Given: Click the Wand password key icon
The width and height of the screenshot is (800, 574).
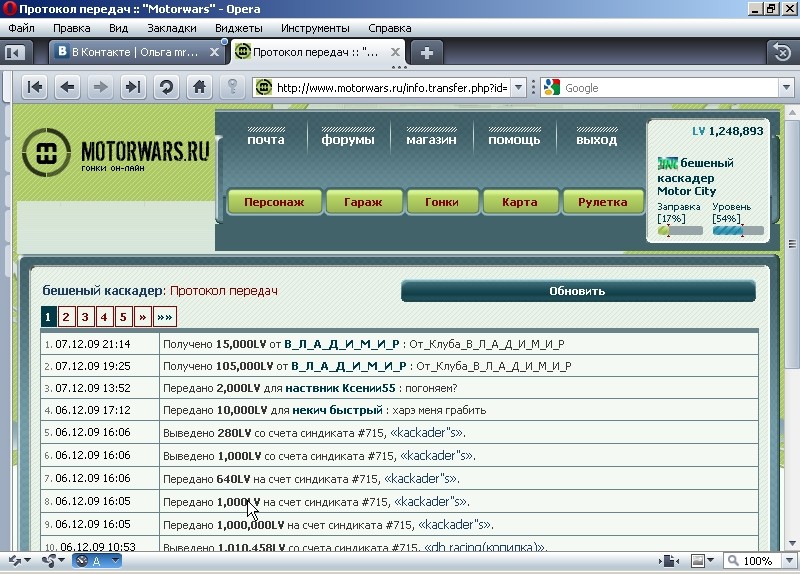Looking at the screenshot, I should (232, 87).
